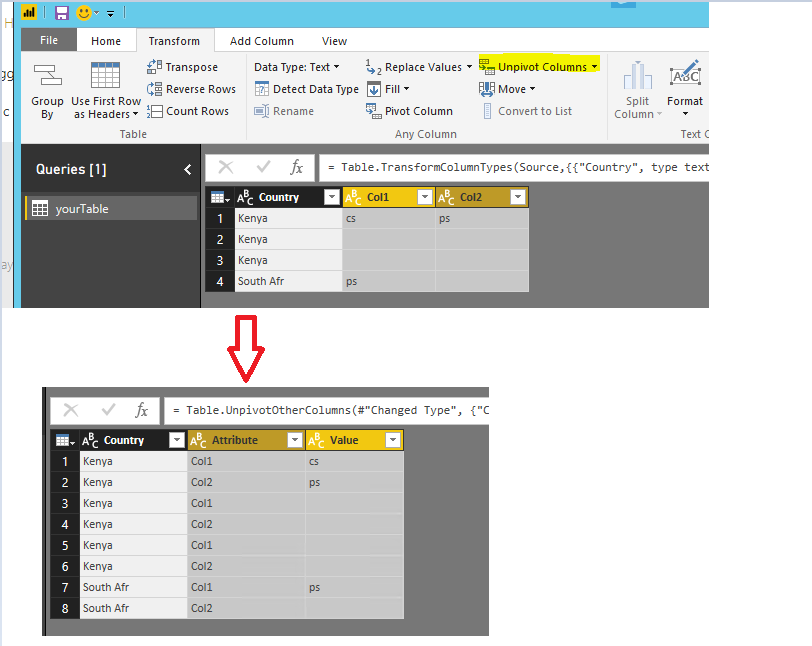The height and width of the screenshot is (646, 812).
Task: Select the yourTable query
Action: (x=111, y=208)
